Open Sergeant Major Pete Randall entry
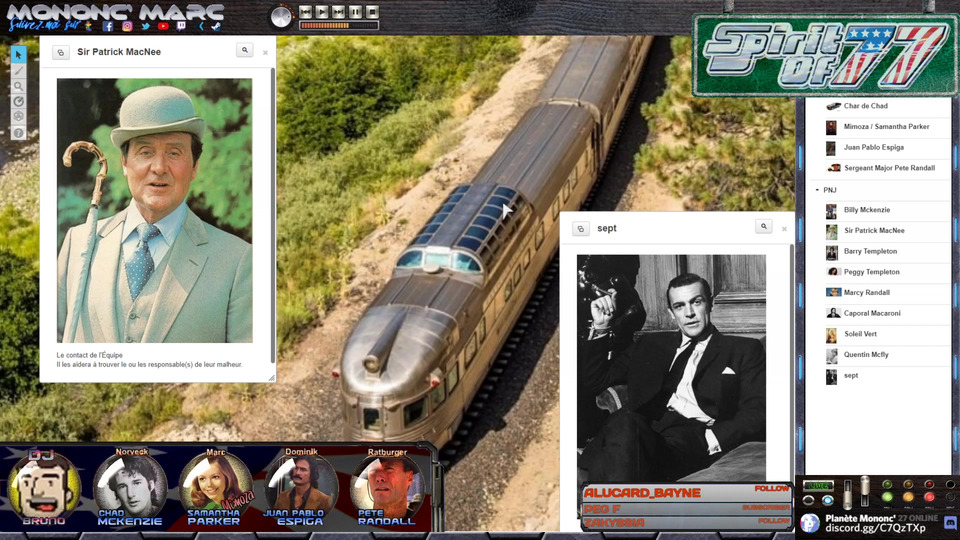 coord(888,168)
